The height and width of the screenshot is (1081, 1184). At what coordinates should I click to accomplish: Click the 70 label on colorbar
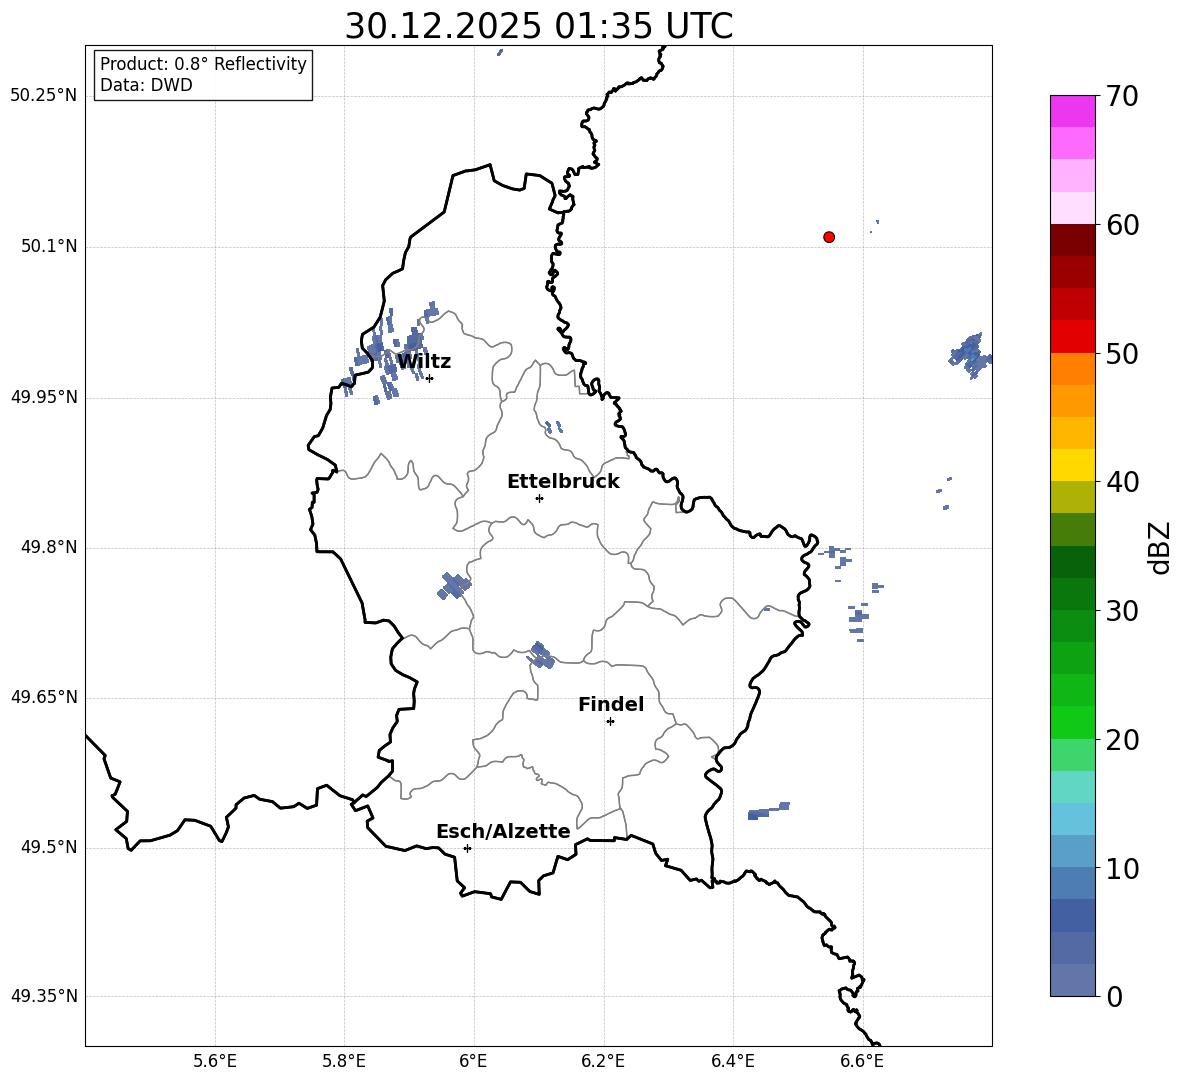tap(1121, 96)
